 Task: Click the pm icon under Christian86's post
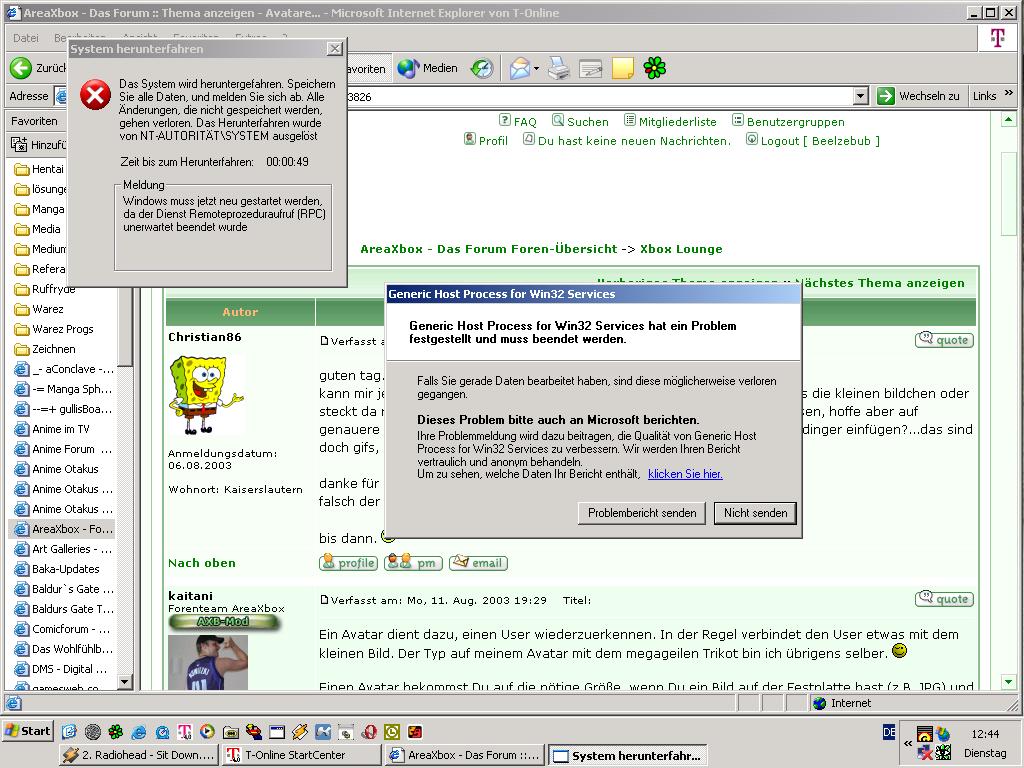(x=413, y=563)
